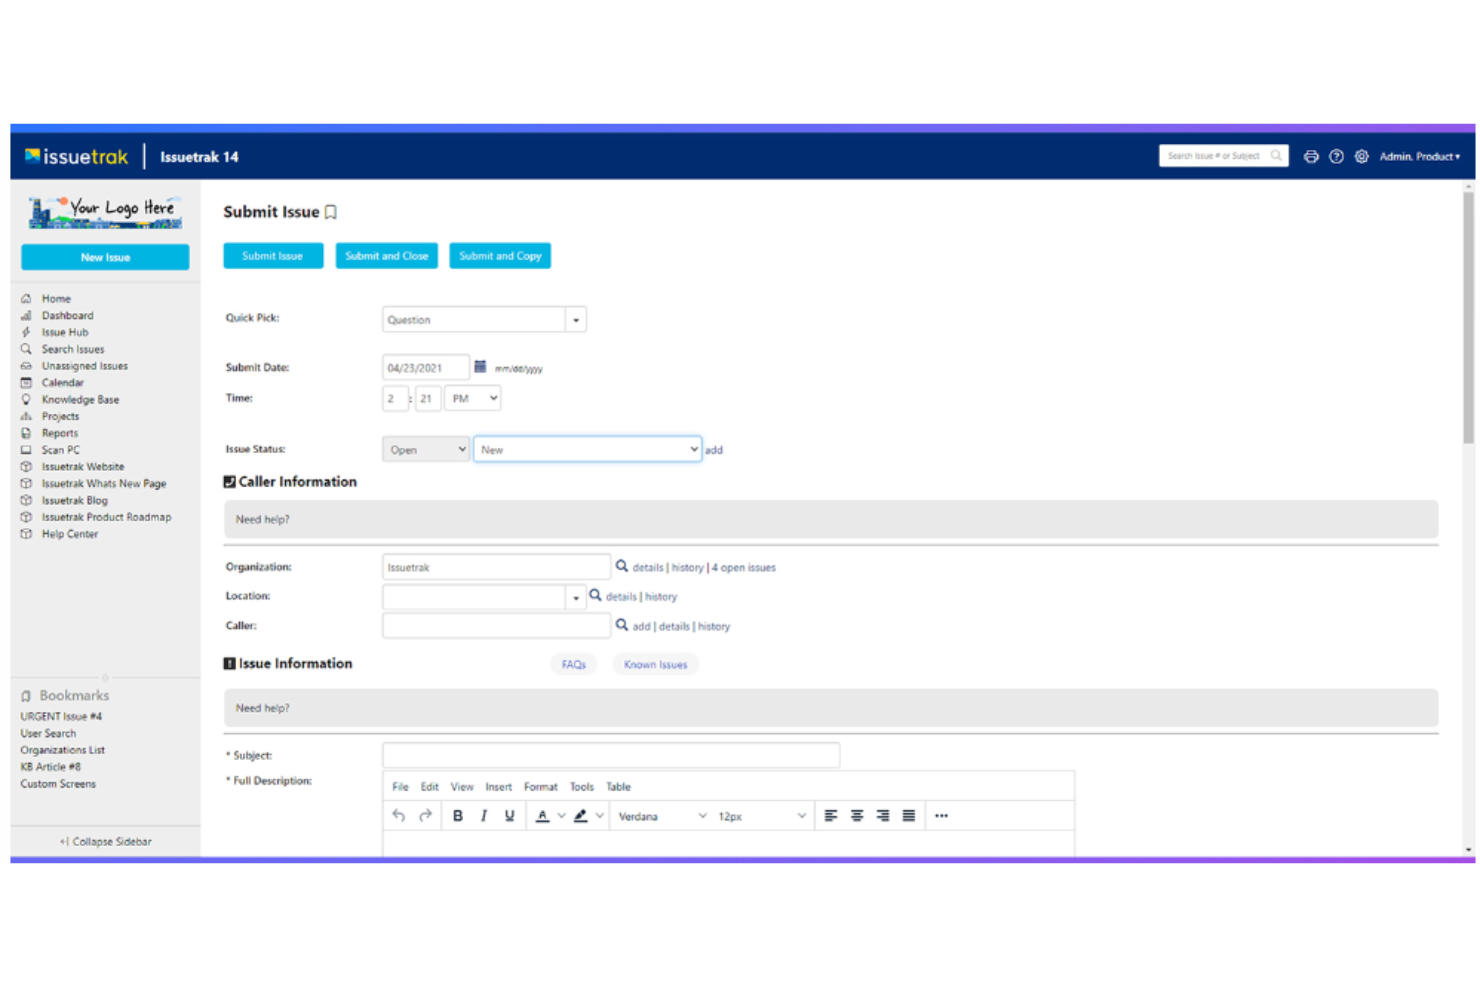Open the Format menu in the editor
Screen dimensions: 1480x987
tap(540, 786)
